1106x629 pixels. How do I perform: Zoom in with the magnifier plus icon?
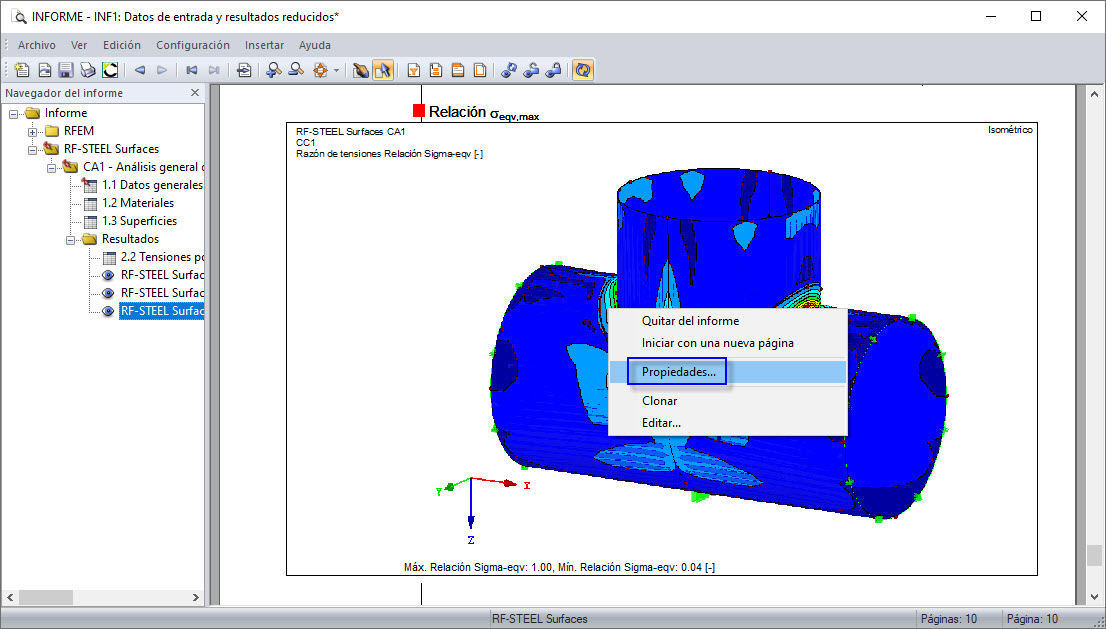point(274,70)
